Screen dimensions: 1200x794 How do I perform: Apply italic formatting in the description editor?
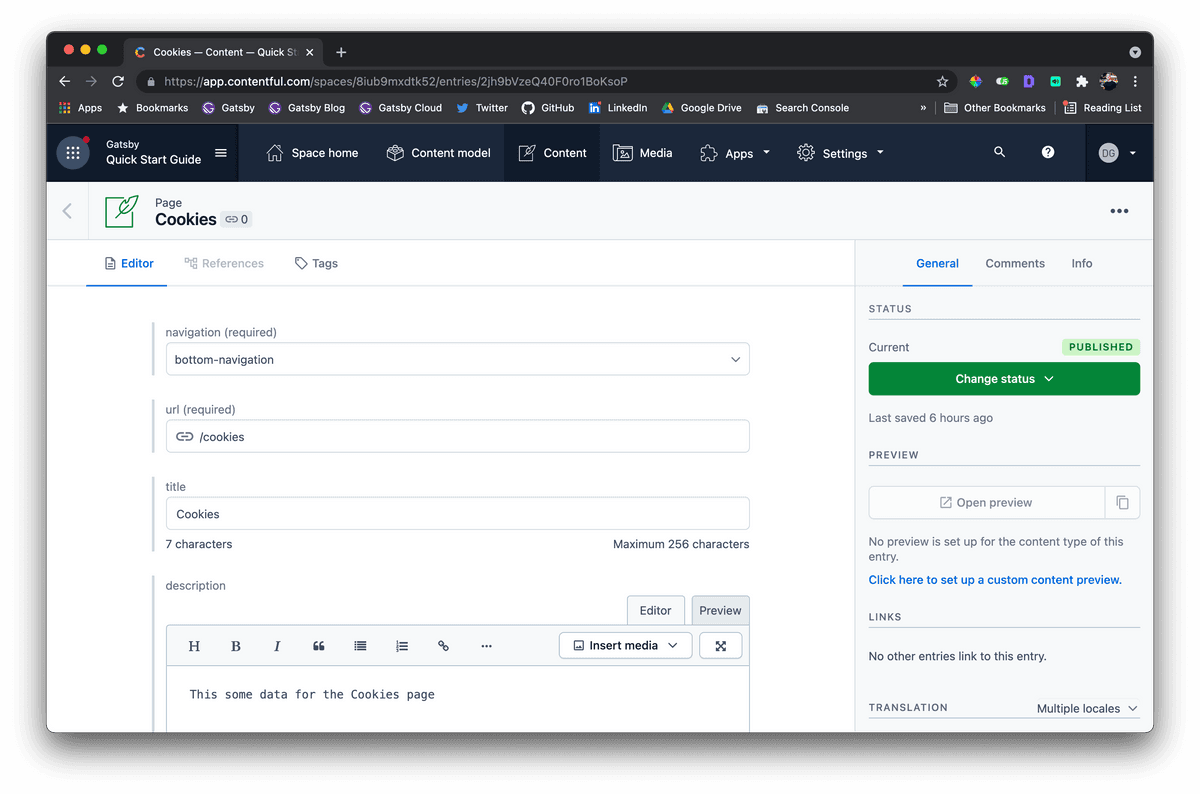click(x=277, y=645)
